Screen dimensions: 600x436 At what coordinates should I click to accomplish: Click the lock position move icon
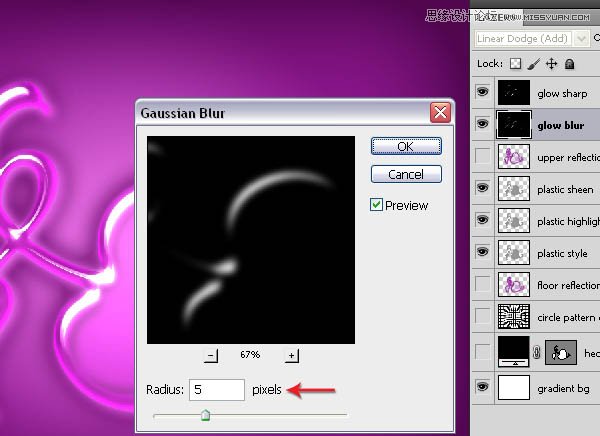click(x=551, y=64)
